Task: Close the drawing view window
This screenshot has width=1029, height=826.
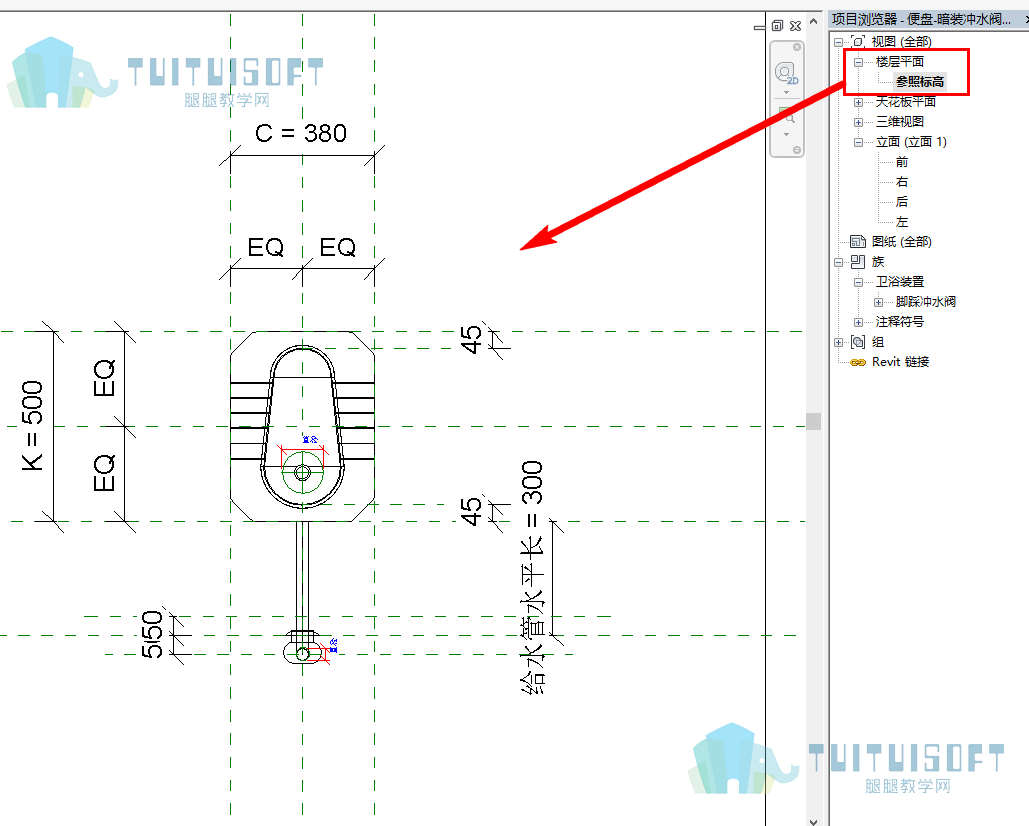Action: click(x=795, y=26)
